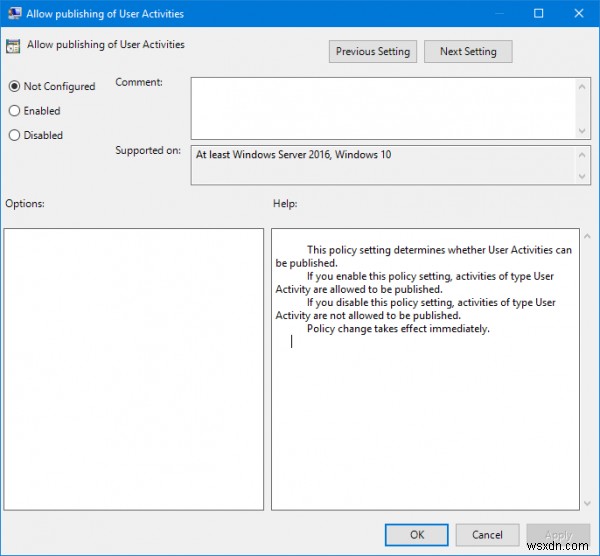Click the 'Comment:' label
The image size is (600, 556).
click(139, 82)
